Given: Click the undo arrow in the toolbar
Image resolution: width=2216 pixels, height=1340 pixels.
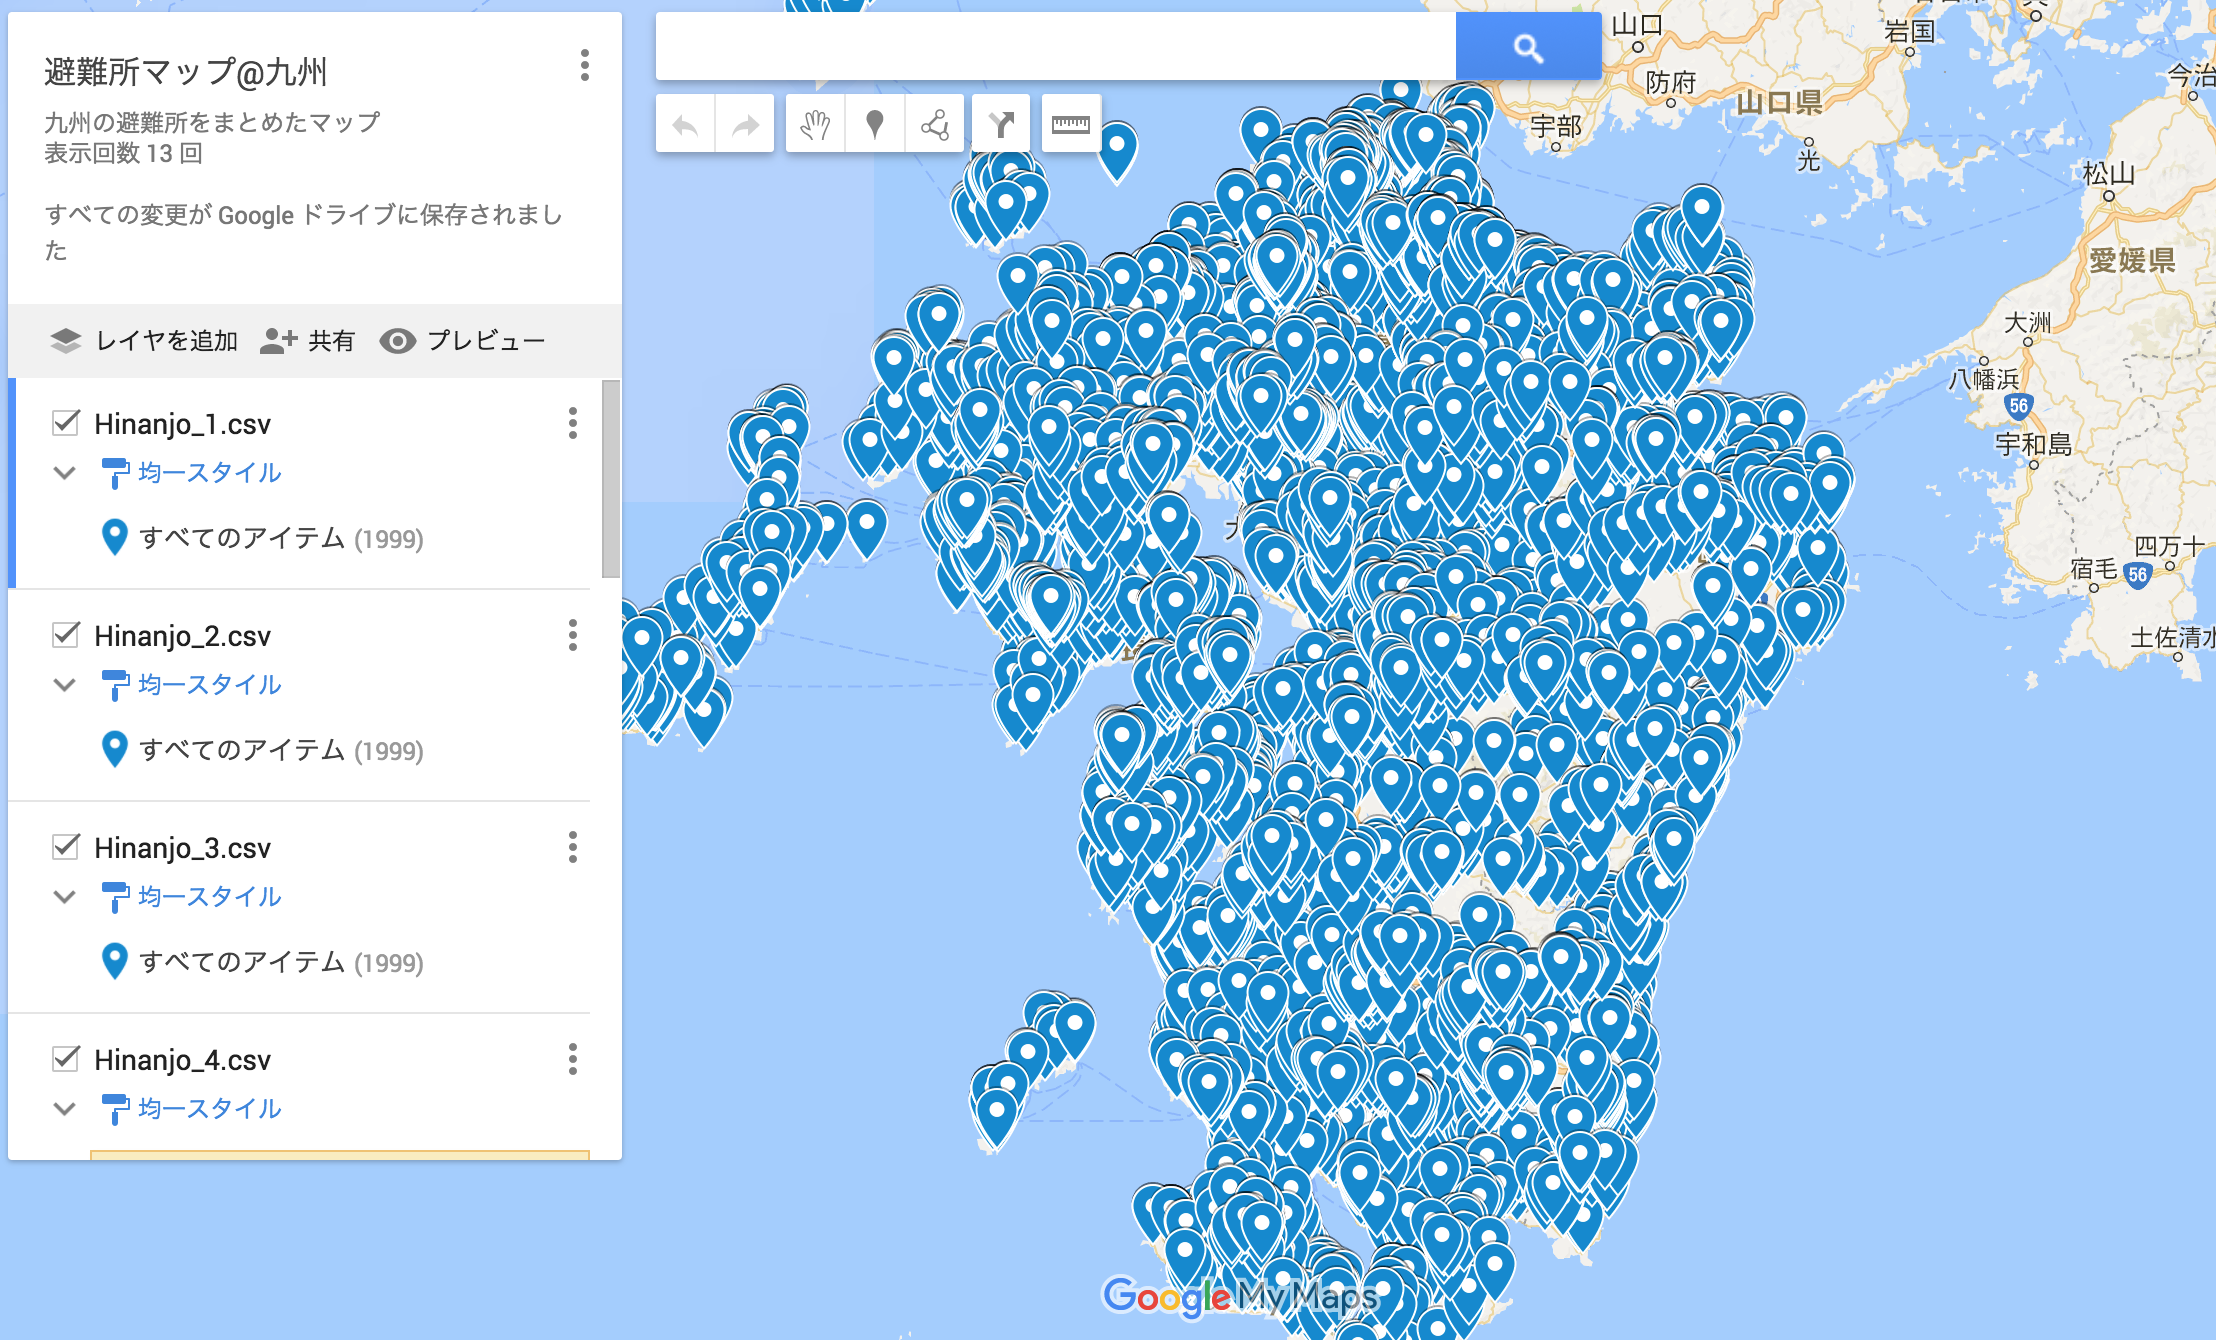Looking at the screenshot, I should click(685, 125).
